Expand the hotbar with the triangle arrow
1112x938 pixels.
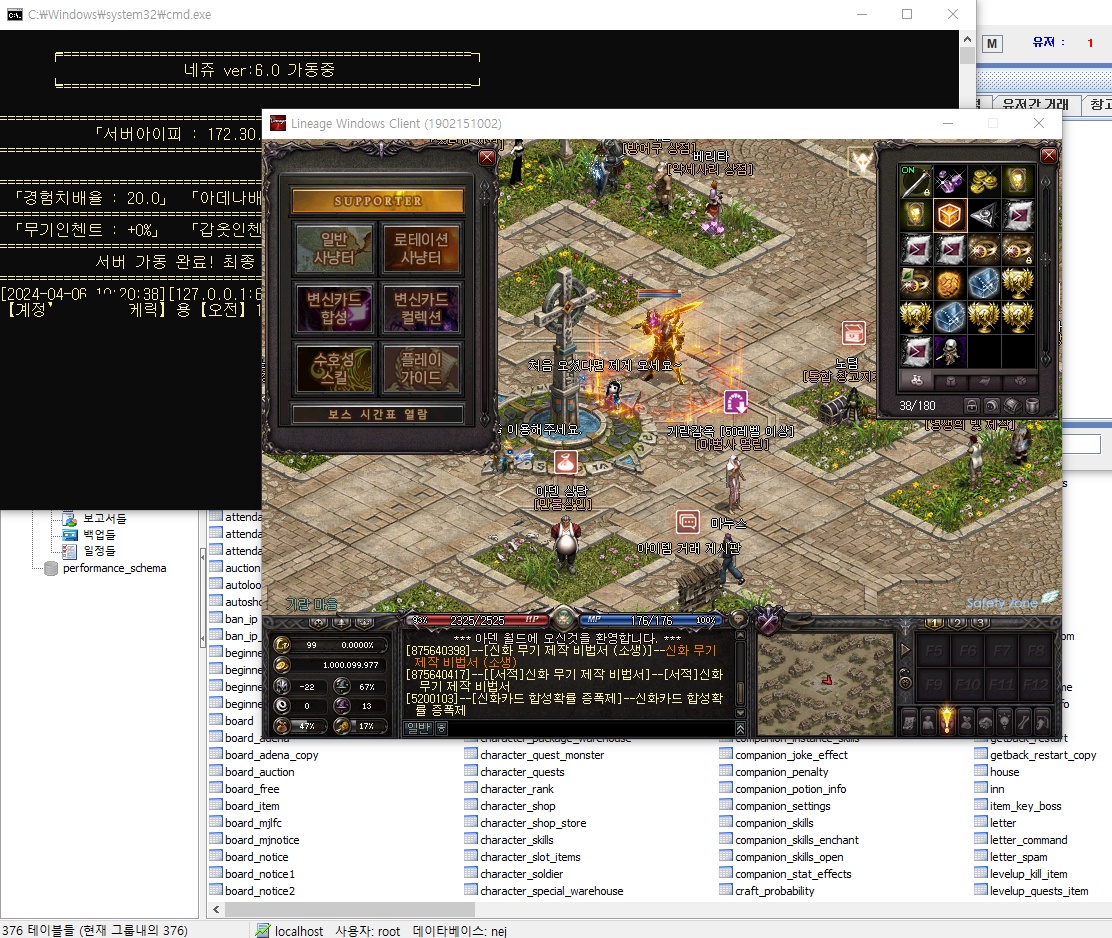coord(905,649)
